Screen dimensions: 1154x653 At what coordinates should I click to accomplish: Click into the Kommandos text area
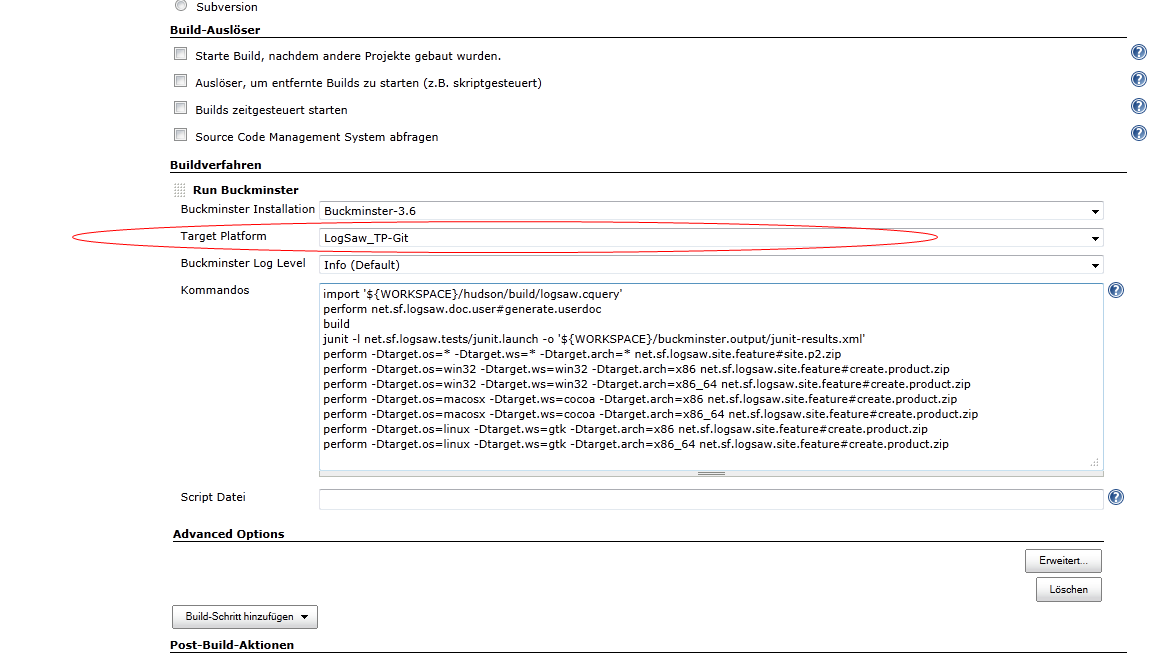tap(711, 377)
